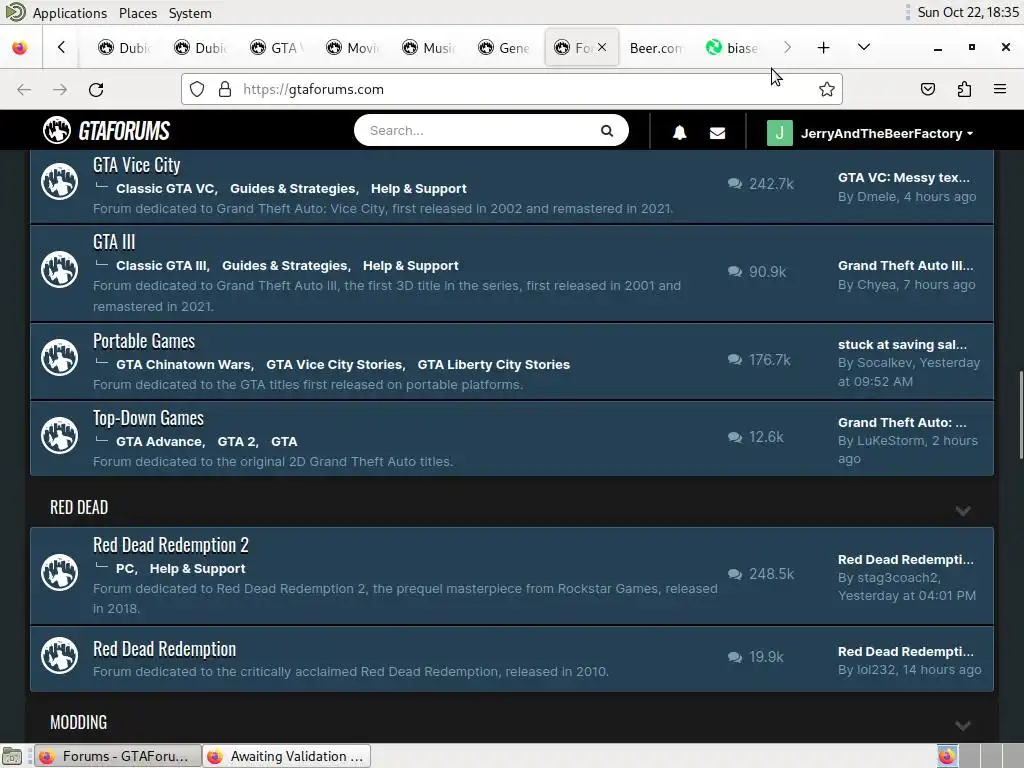Click the date and time clock
This screenshot has width=1024, height=768.
(968, 12)
